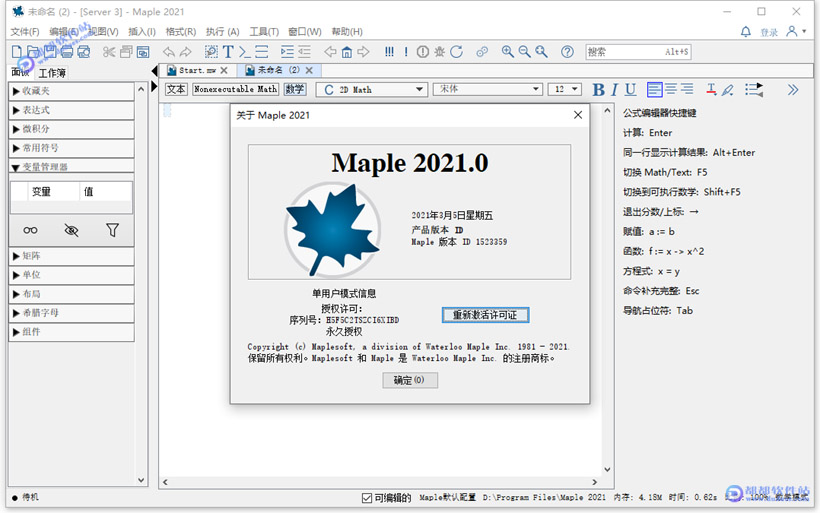Click the 登录 sign-in link
The height and width of the screenshot is (513, 820).
[x=769, y=32]
